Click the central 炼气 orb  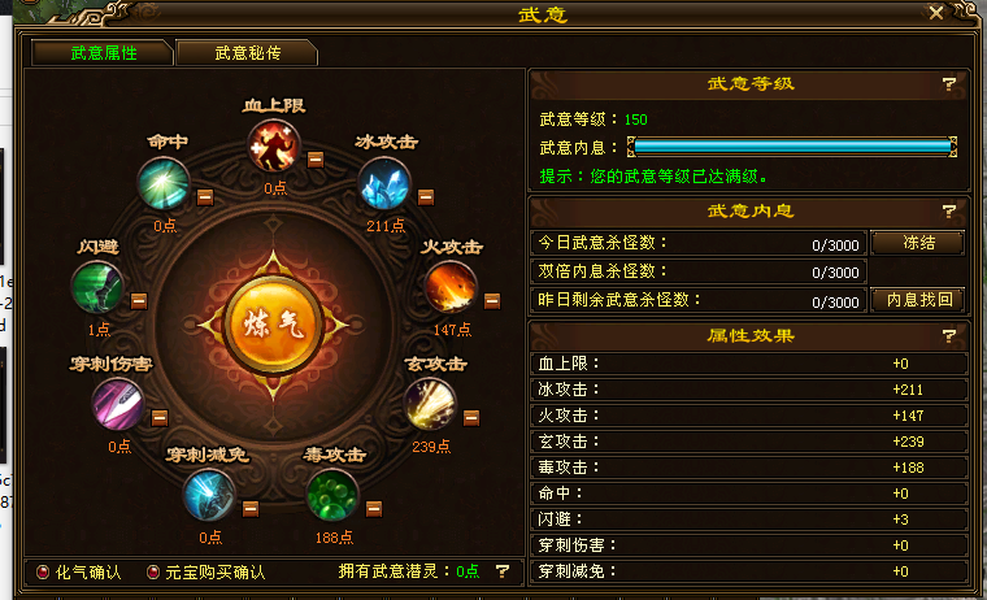[273, 325]
